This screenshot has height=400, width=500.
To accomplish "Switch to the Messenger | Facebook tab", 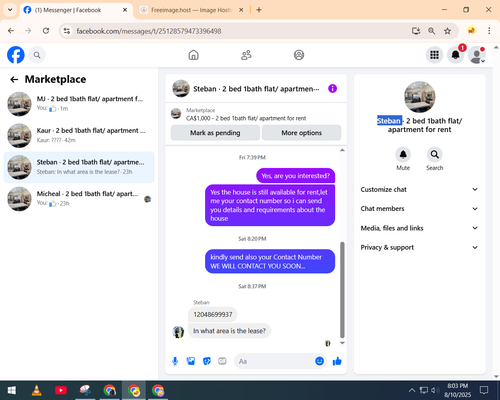I will (75, 10).
